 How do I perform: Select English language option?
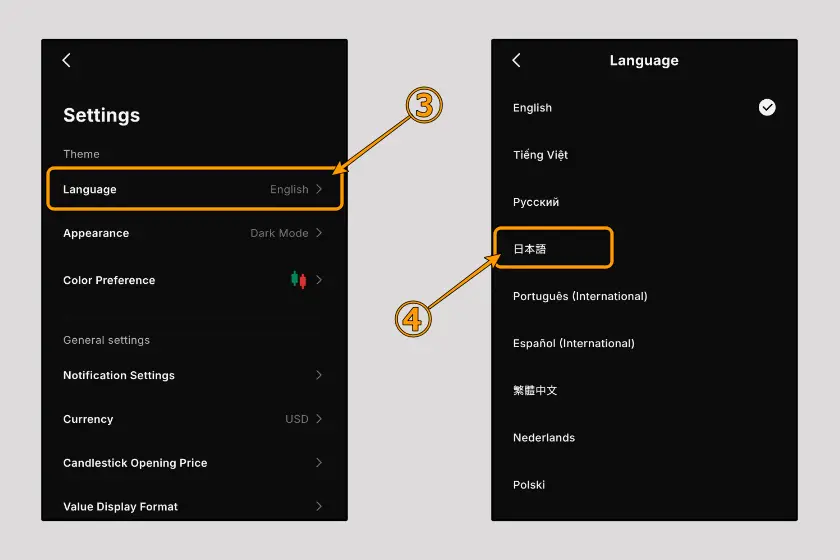point(644,108)
